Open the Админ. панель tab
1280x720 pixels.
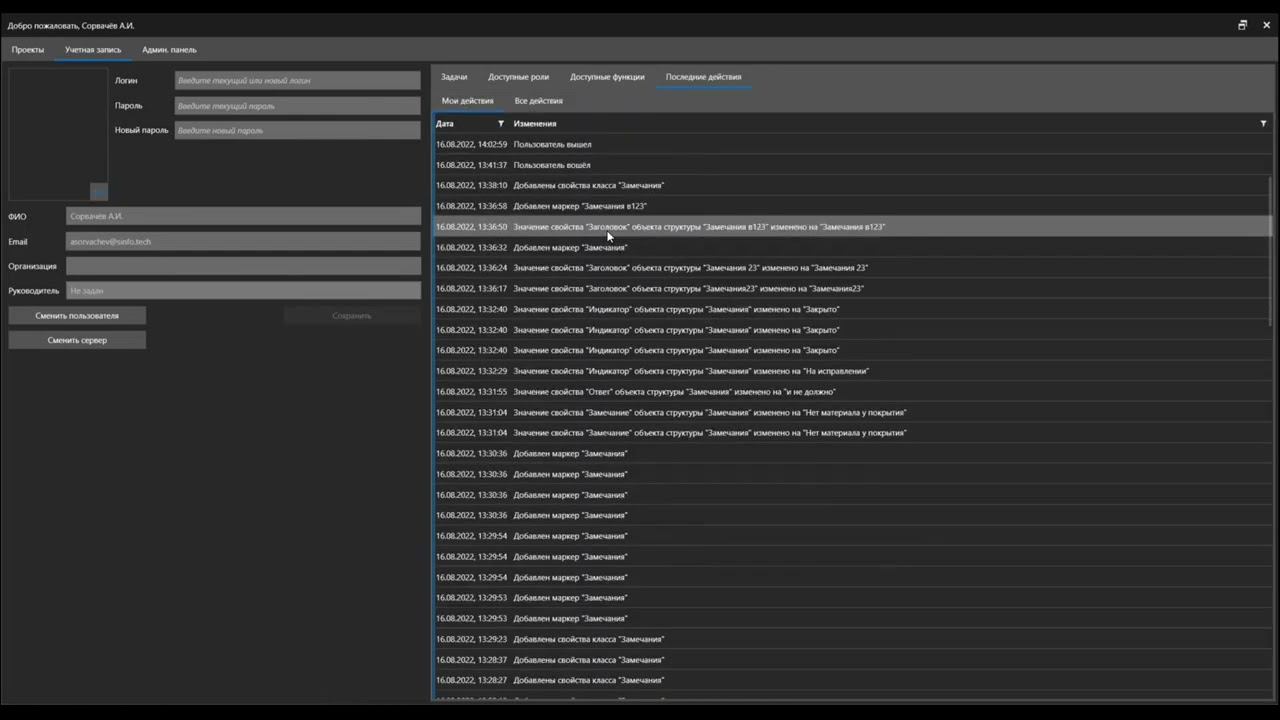169,50
